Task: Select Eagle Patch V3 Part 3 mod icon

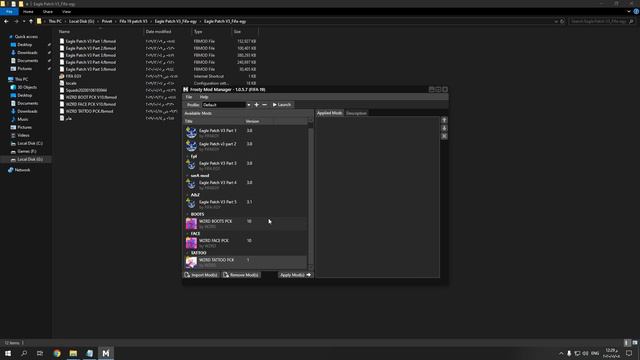Action: 191,165
